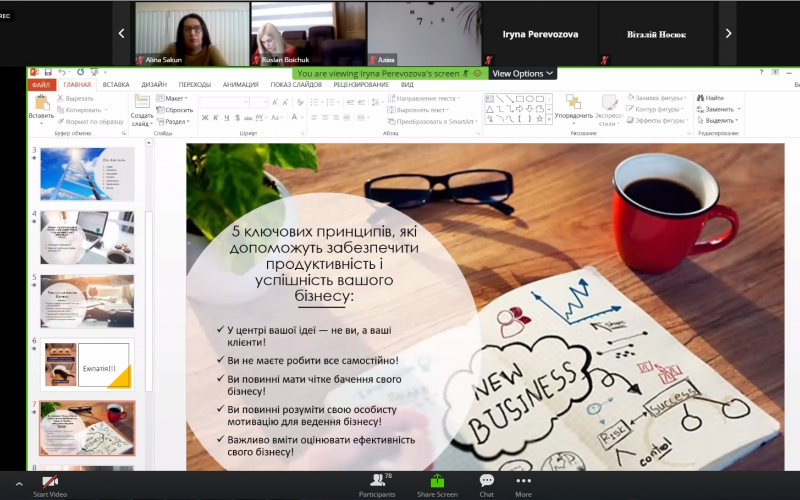Expand the shapes gallery more arrow

click(549, 119)
